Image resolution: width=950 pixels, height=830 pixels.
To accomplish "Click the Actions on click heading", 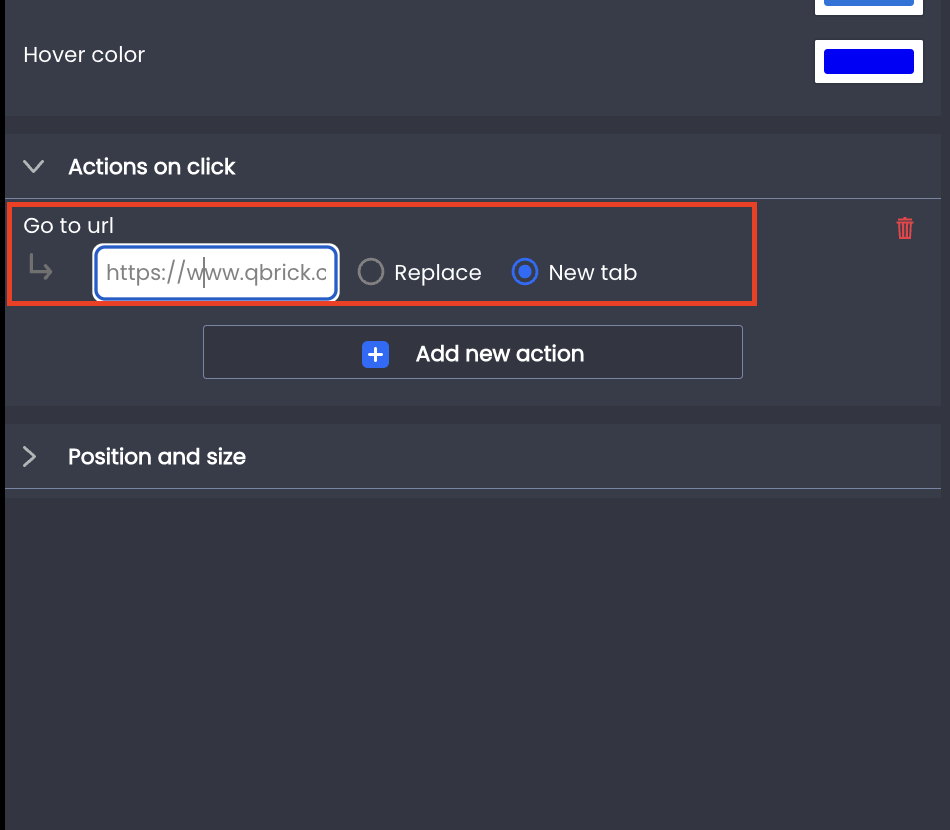I will pos(151,167).
